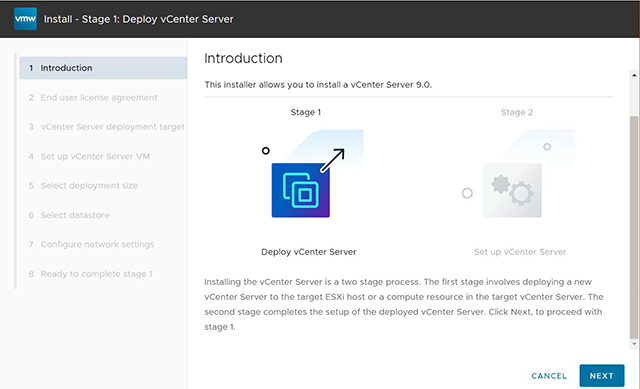Cancel the installer with CANCEL
The width and height of the screenshot is (640, 389).
point(549,376)
